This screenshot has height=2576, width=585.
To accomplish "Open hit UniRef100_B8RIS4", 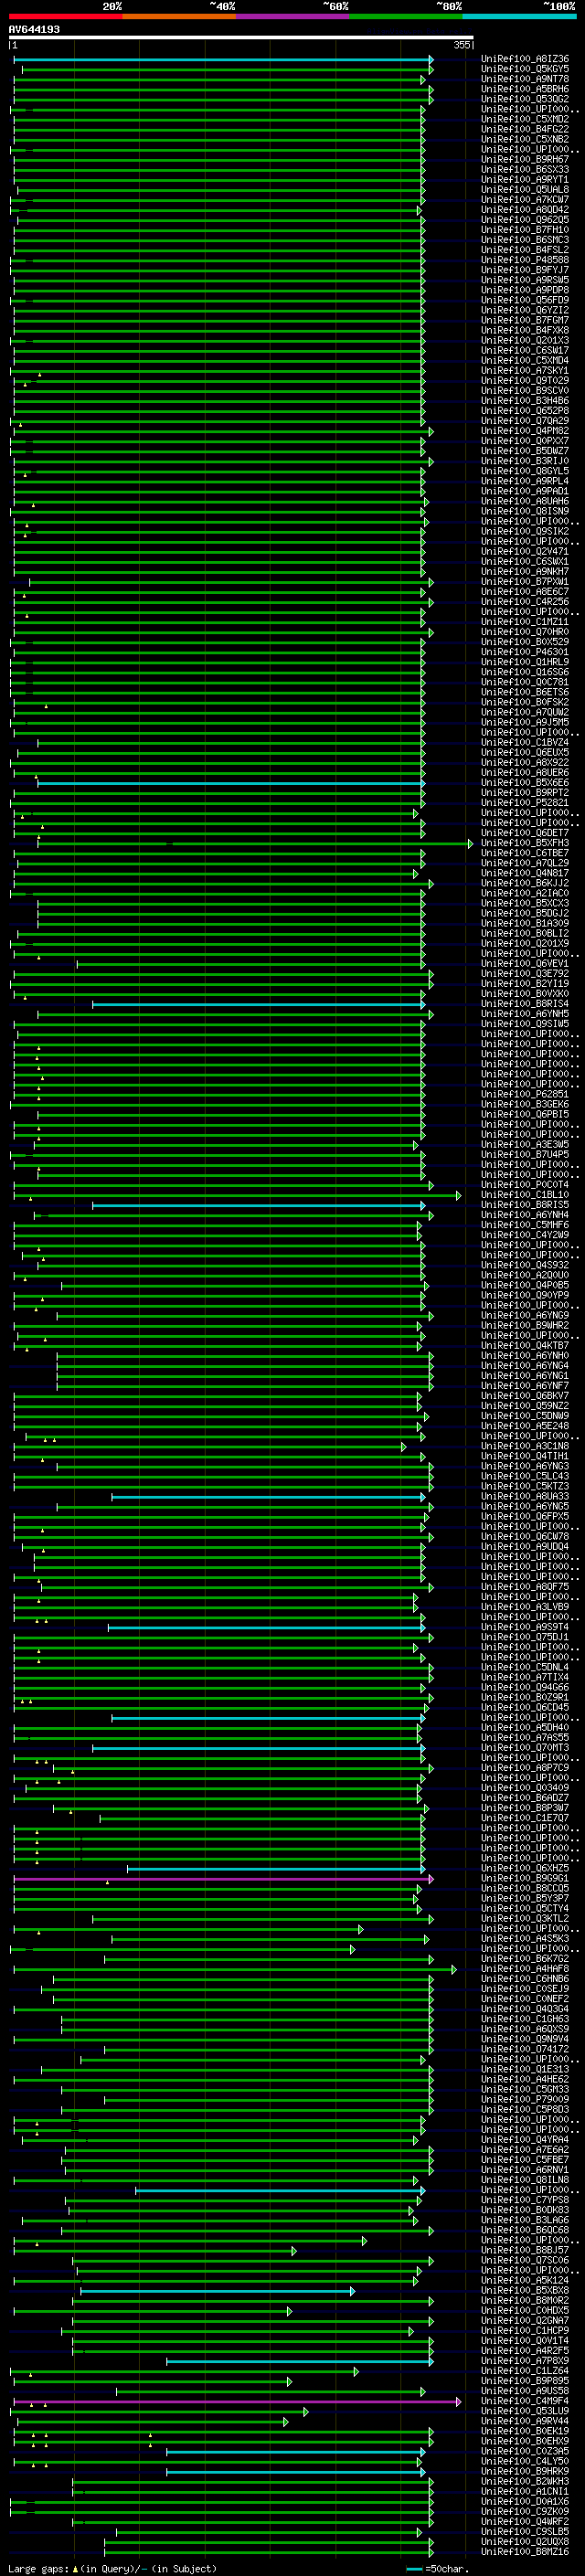I will [525, 1004].
